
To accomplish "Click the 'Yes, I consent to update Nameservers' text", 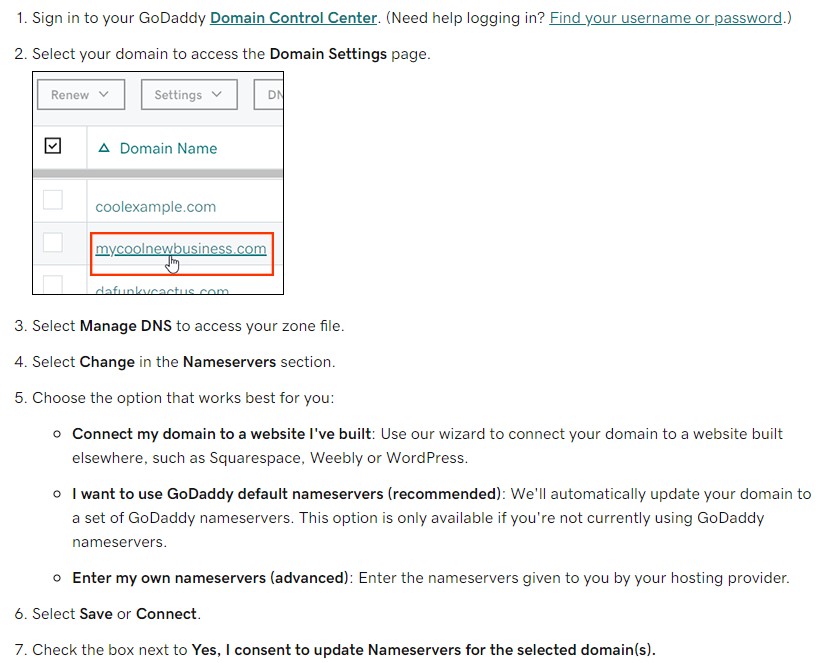I will pyautogui.click(x=424, y=650).
